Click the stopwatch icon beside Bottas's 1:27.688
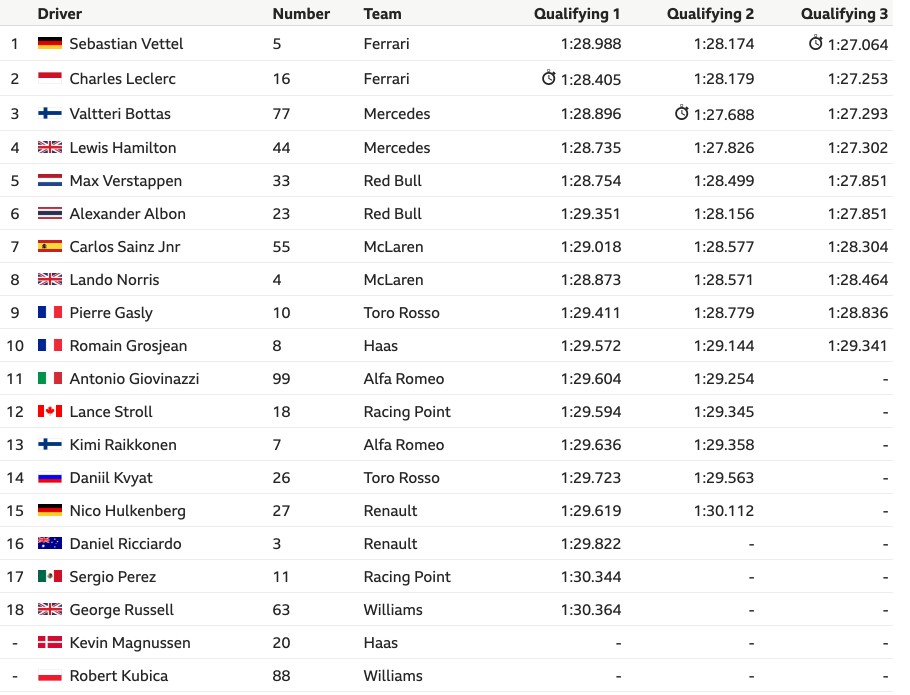 (x=682, y=113)
